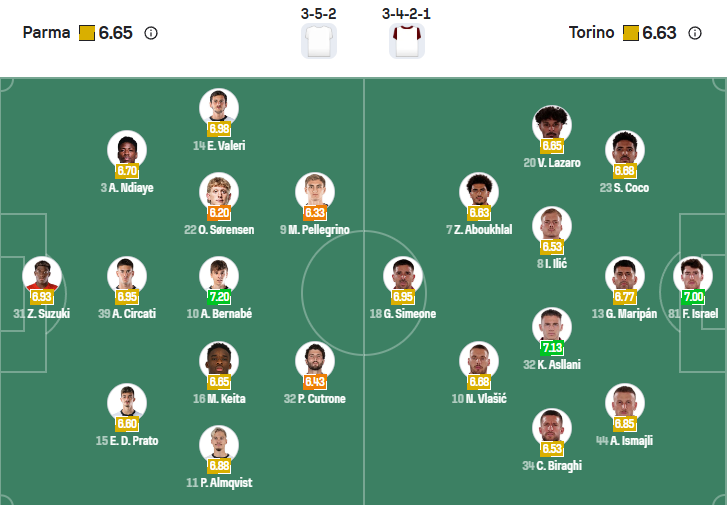
Task: Select the 3-5-2 formation label
Action: (x=319, y=13)
